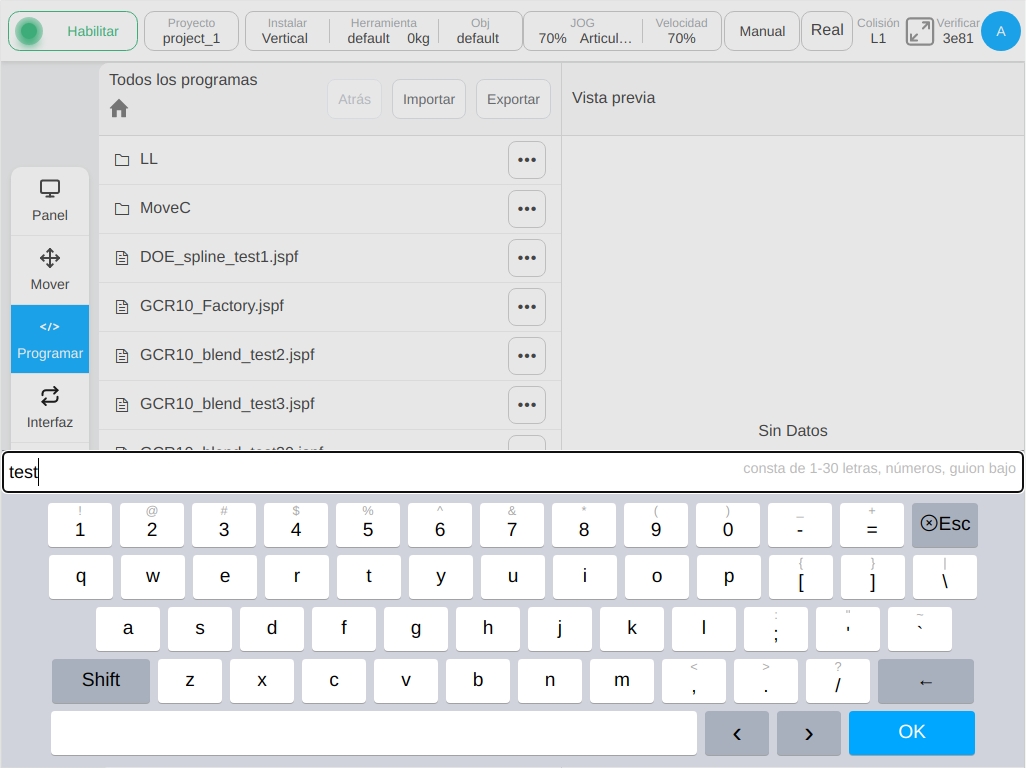Open the Panel sidebar tab
1026x768 pixels.
point(50,201)
